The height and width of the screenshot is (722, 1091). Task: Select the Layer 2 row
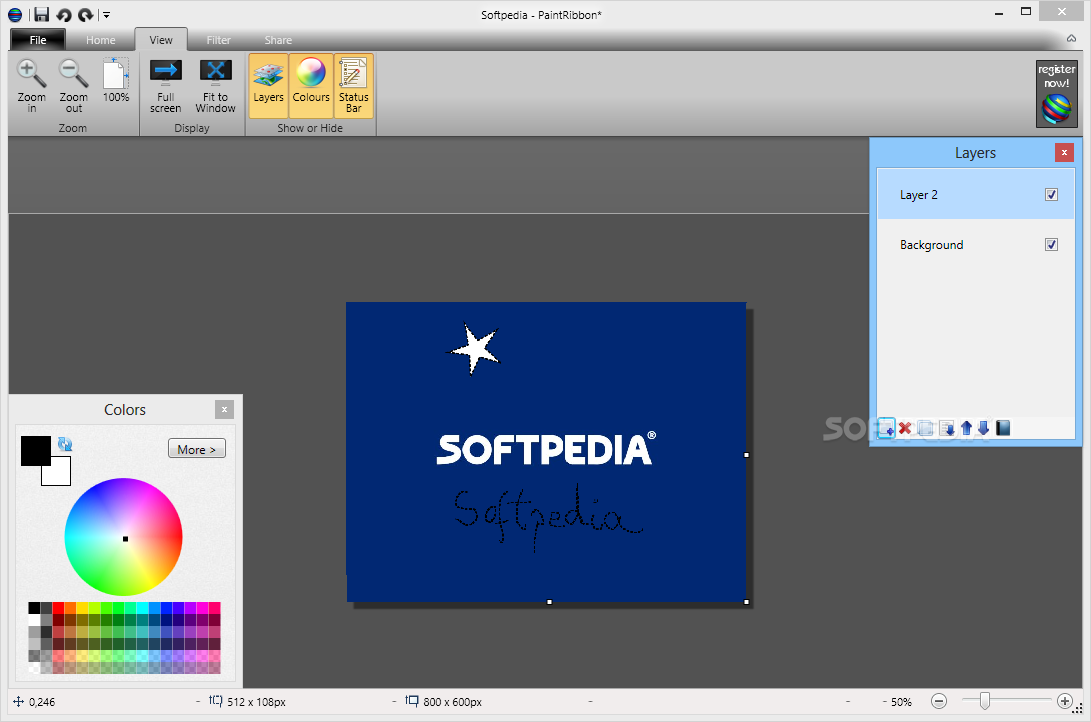(975, 195)
